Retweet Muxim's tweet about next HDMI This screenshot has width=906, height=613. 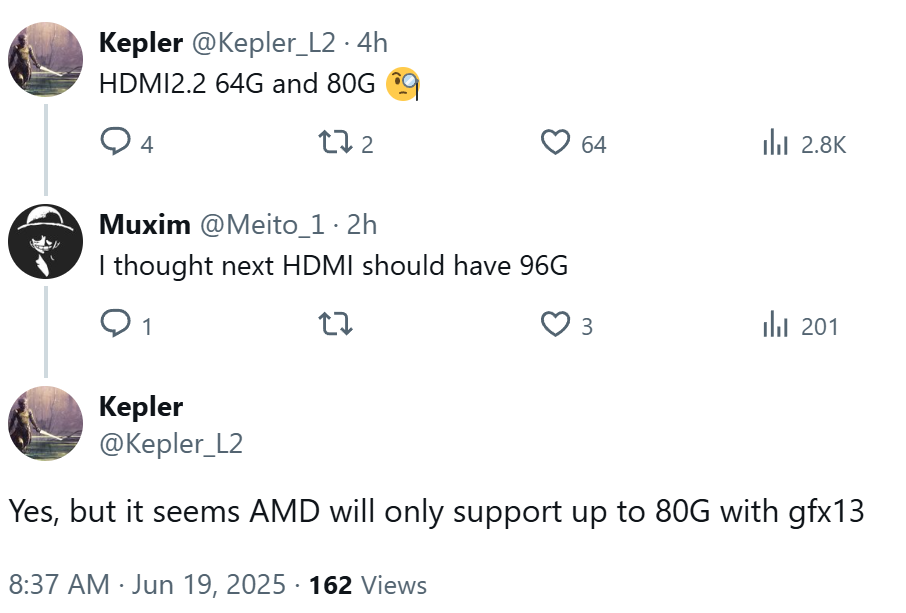[332, 325]
